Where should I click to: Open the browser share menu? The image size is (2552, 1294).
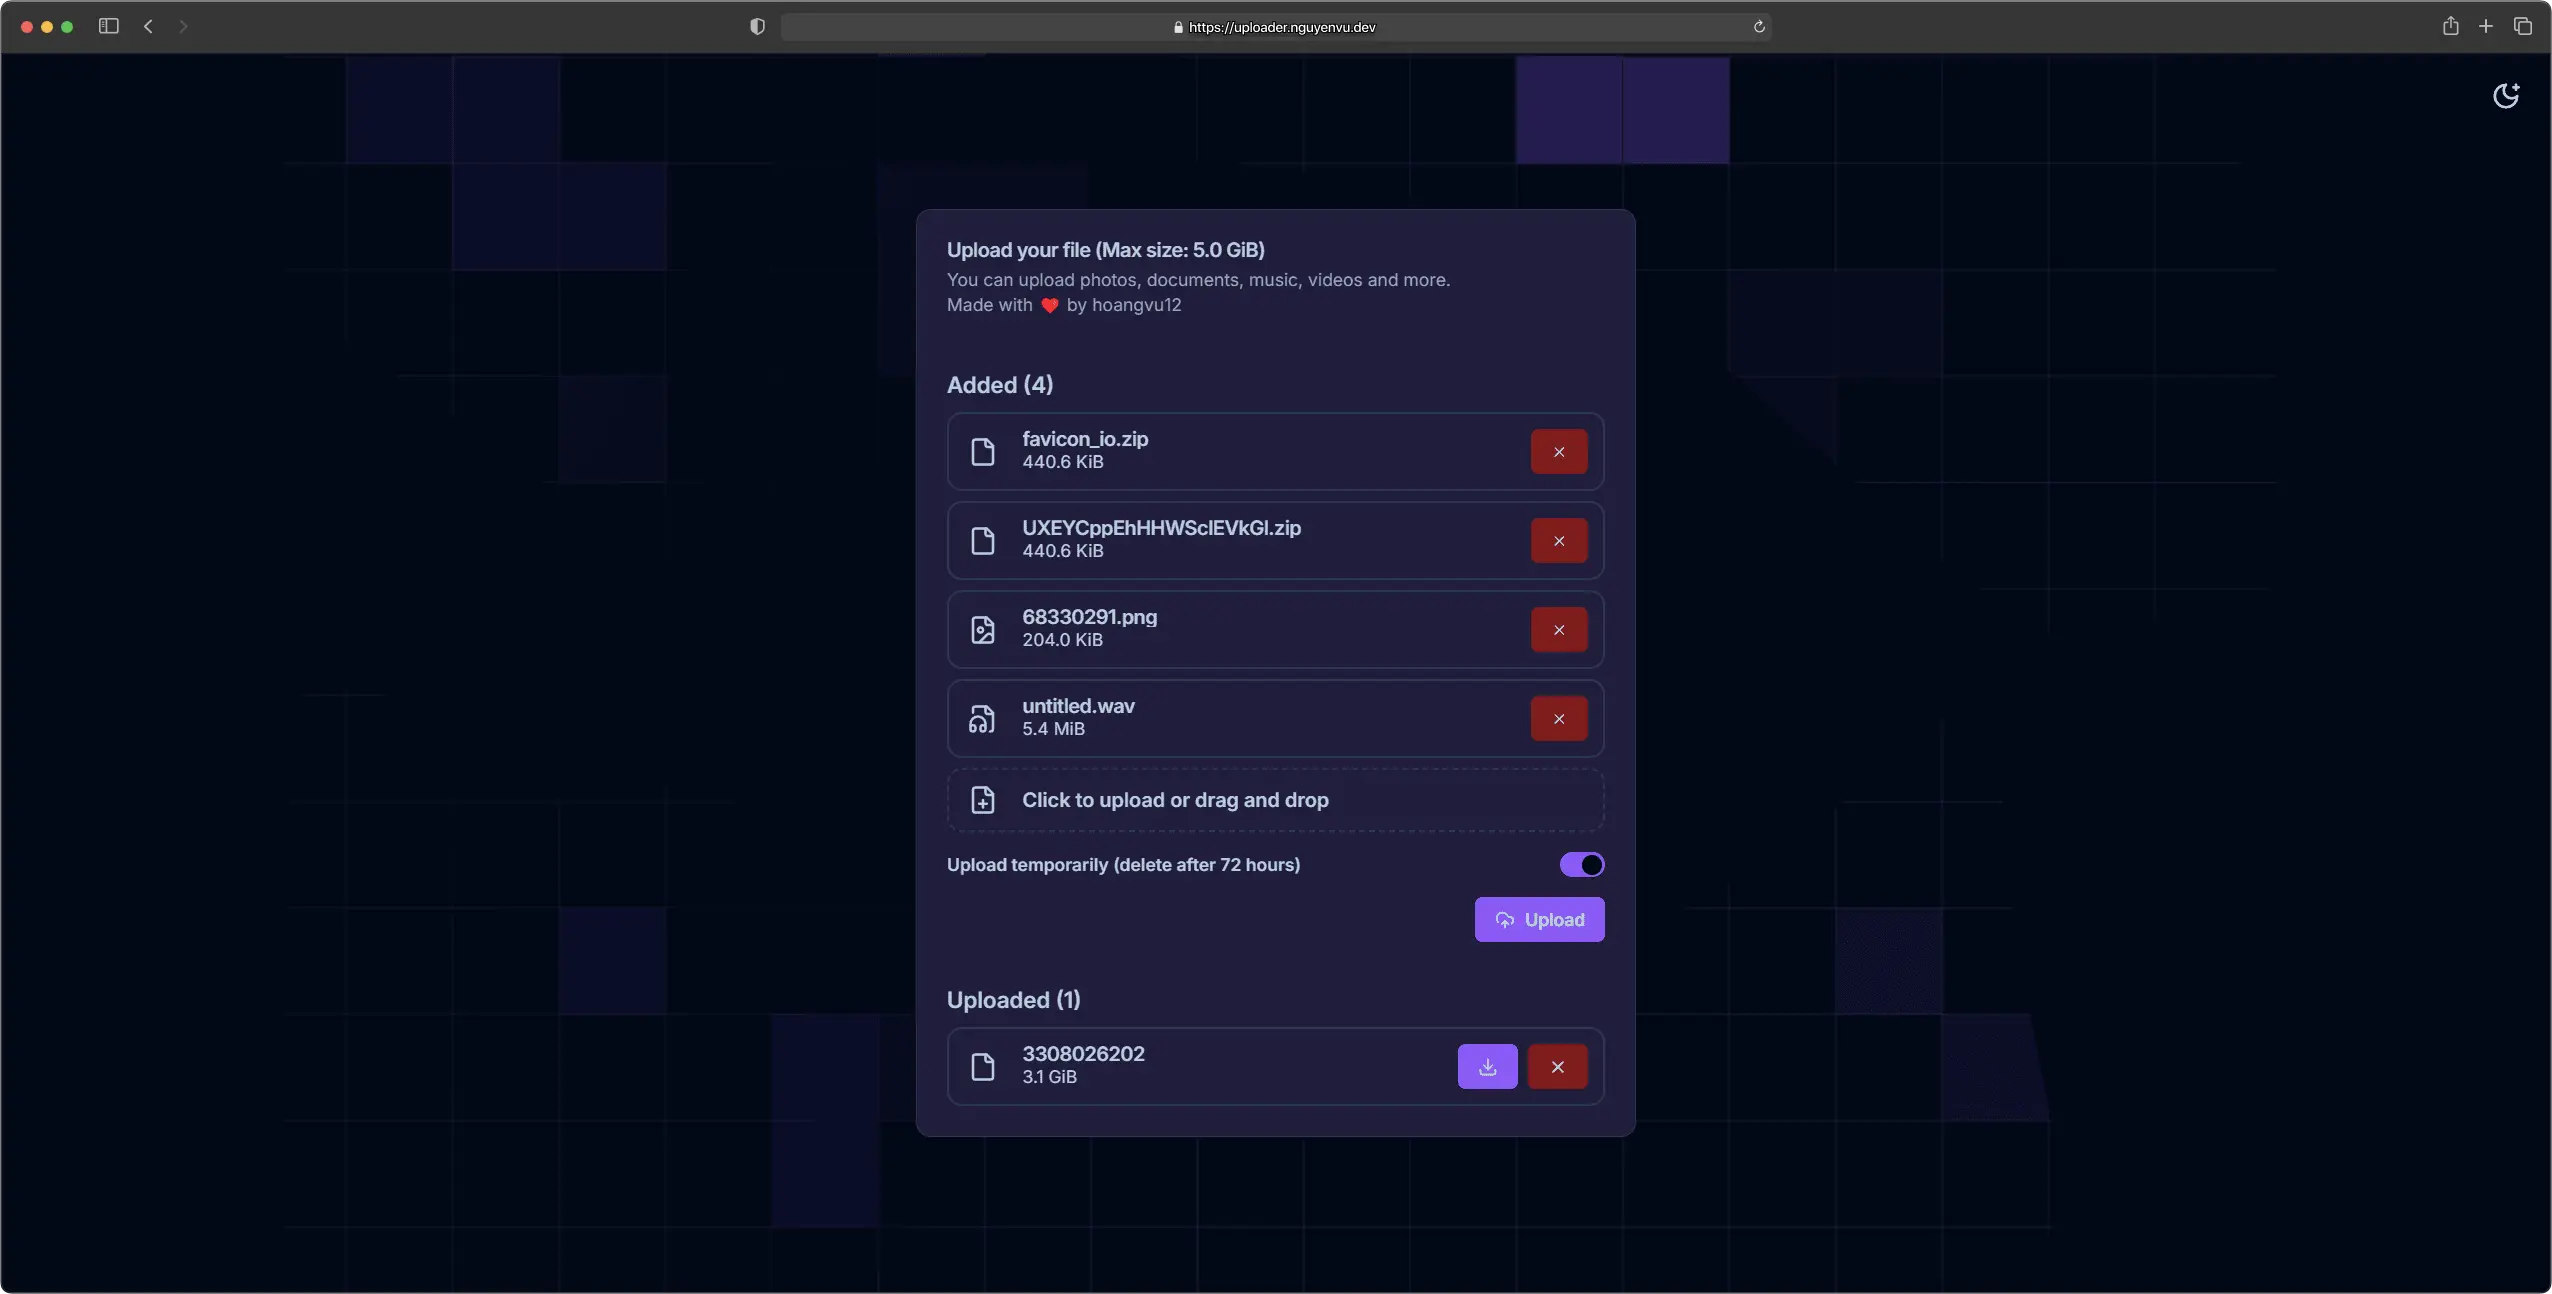(x=2450, y=27)
